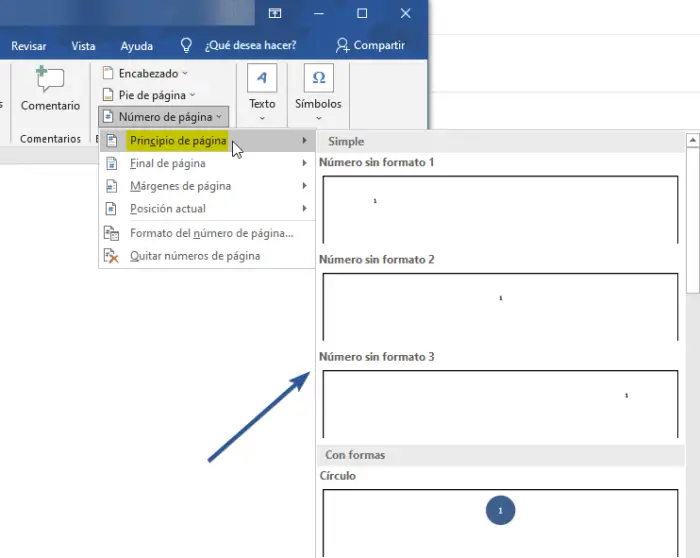The image size is (700, 558).
Task: Click the Número sin formato 1 label
Action: pos(376,162)
